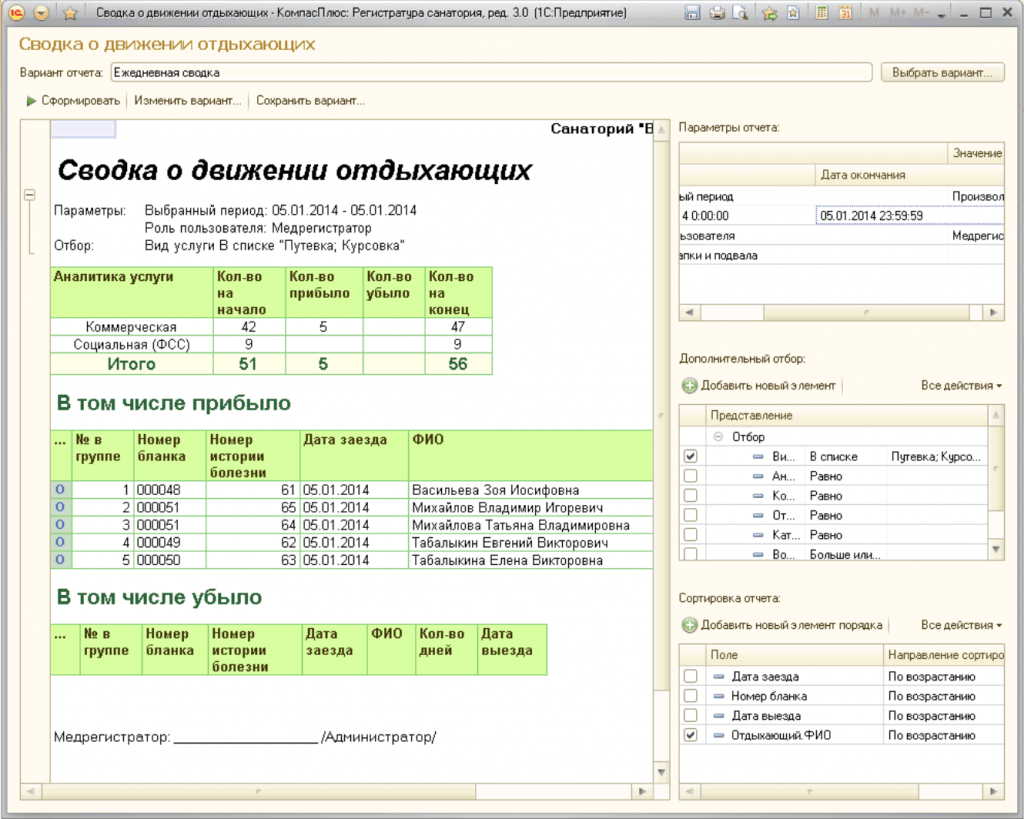This screenshot has height=819, width=1024.
Task: Click the 'O' icon beside Васильева Зоя Иосифовна
Action: click(x=59, y=490)
